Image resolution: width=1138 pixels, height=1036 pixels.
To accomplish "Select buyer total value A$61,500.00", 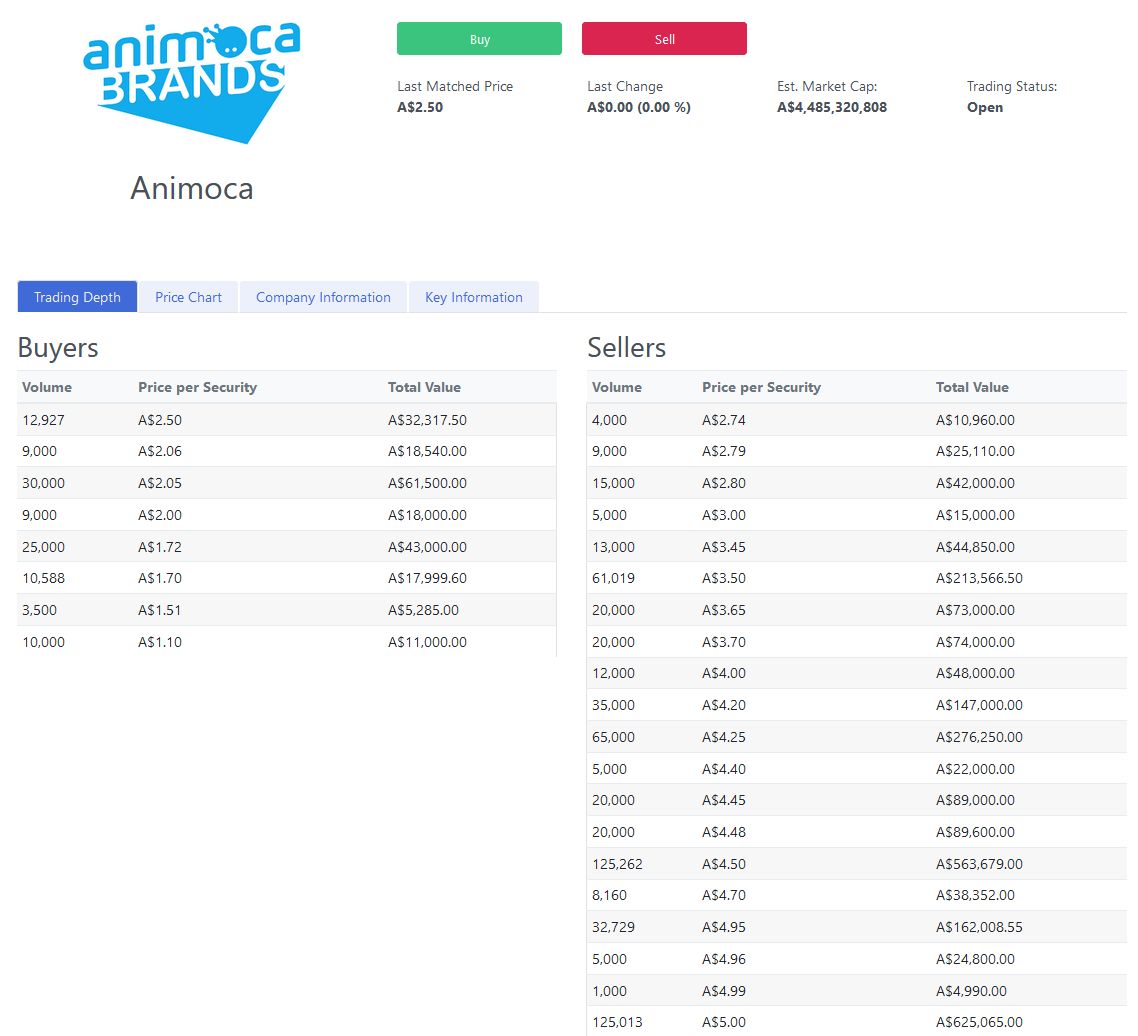I will tap(427, 483).
